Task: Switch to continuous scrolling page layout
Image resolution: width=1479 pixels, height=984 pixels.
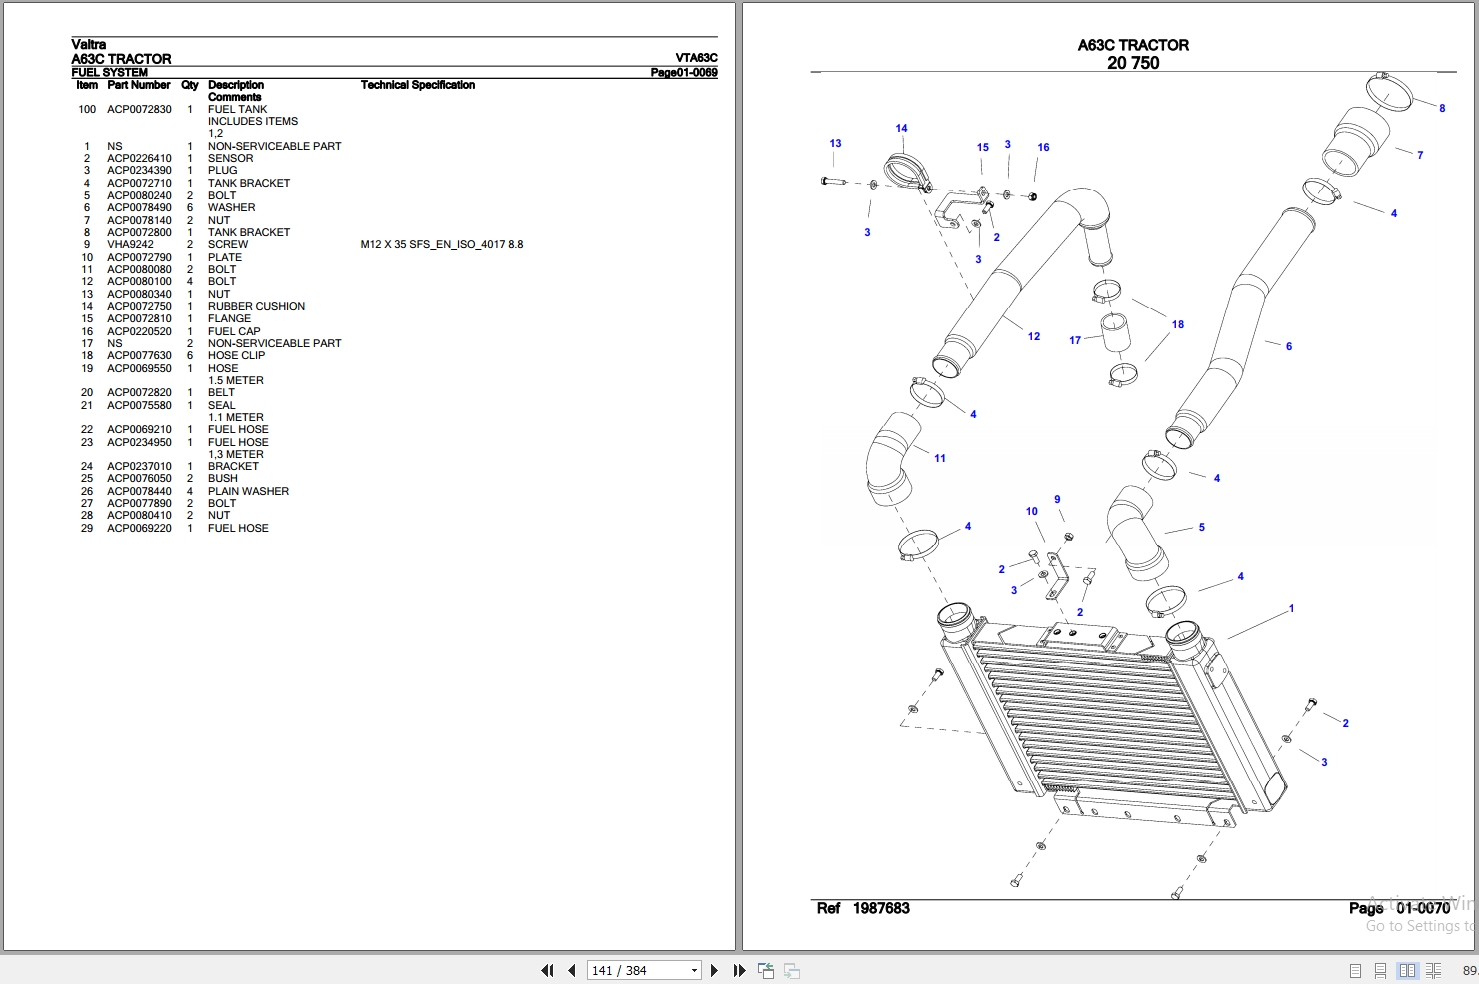Action: pos(1380,970)
